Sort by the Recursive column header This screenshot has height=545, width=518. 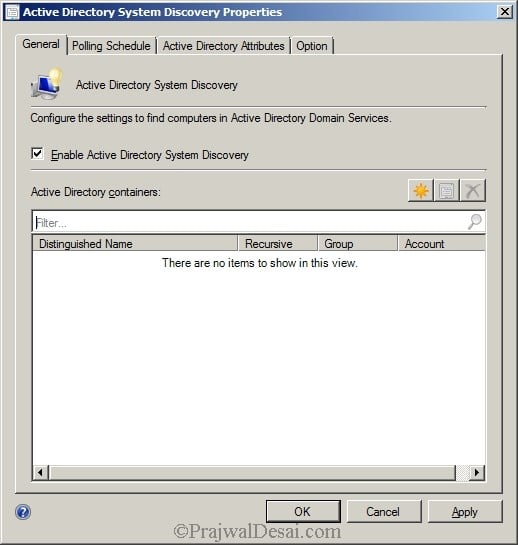pyautogui.click(x=278, y=243)
